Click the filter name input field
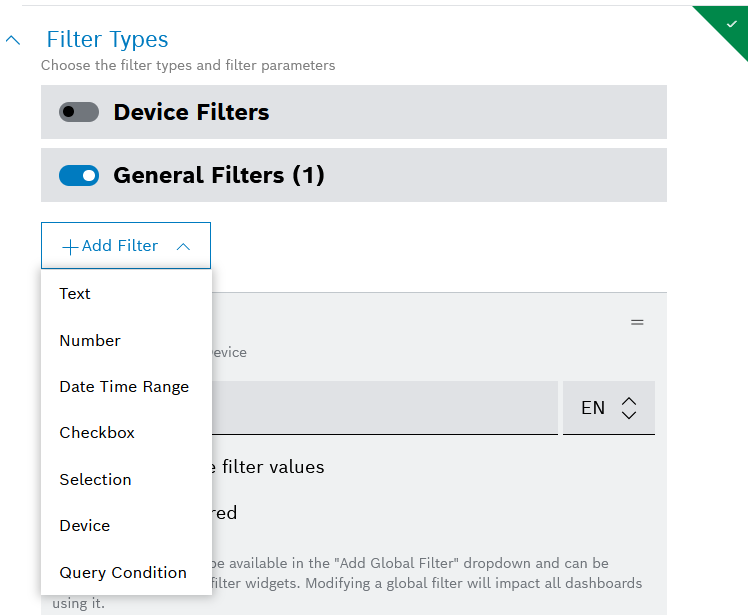This screenshot has height=615, width=756. tap(384, 408)
